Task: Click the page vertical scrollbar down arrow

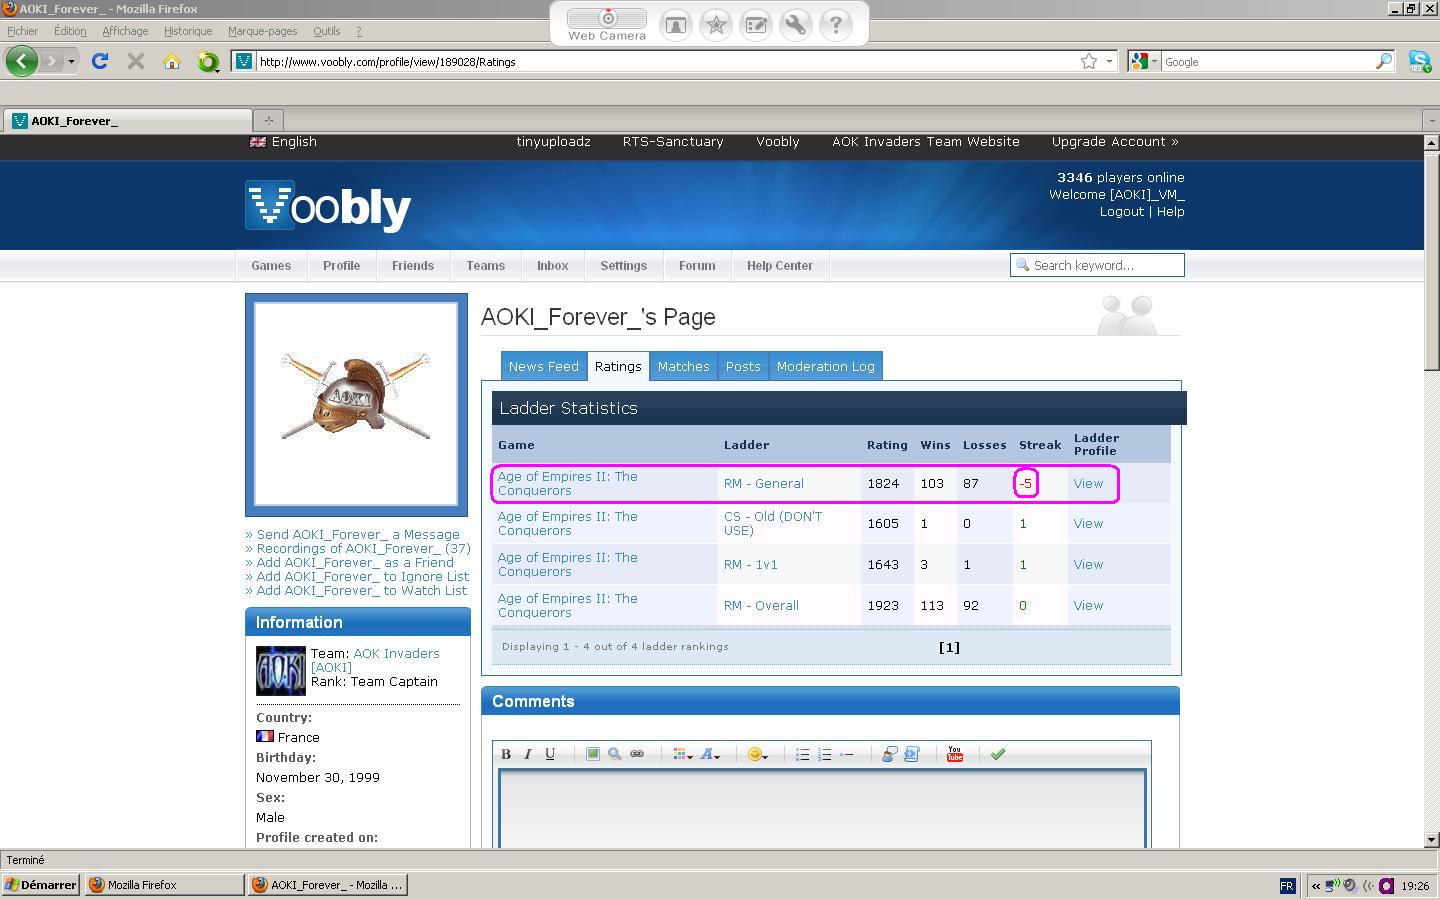Action: pyautogui.click(x=1431, y=840)
